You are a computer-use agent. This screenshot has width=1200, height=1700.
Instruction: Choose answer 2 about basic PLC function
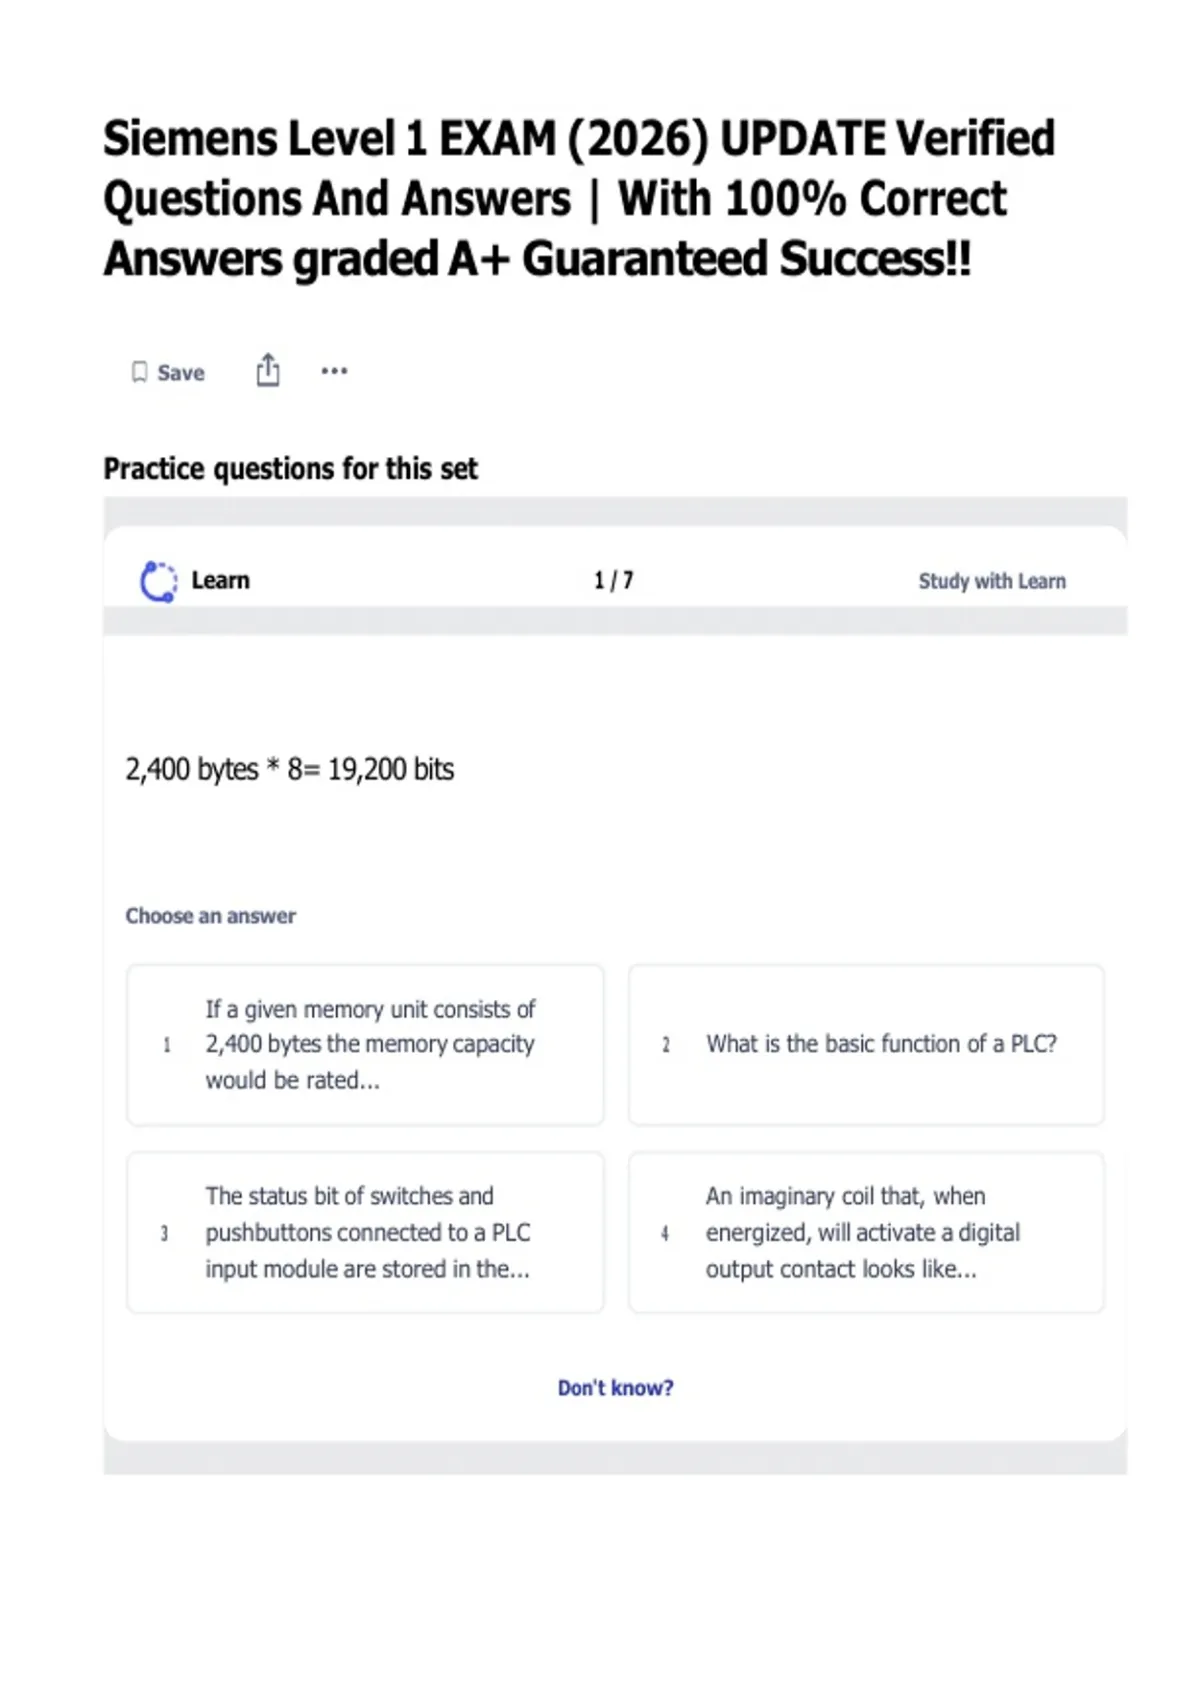(866, 1045)
